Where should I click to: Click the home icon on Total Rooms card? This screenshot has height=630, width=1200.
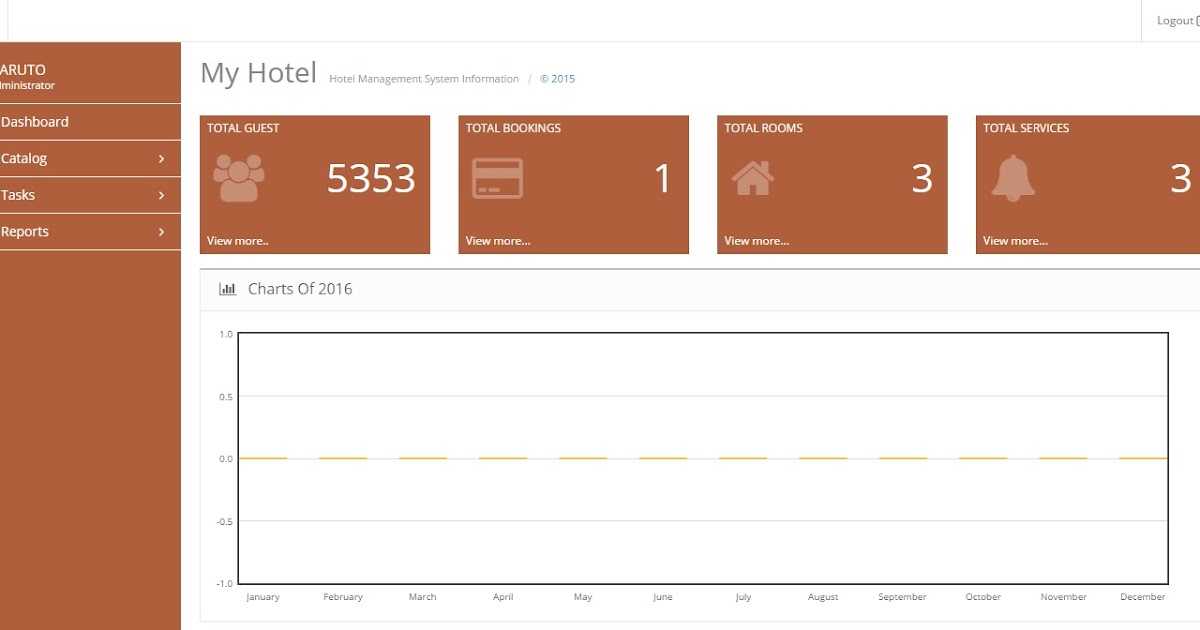click(753, 179)
